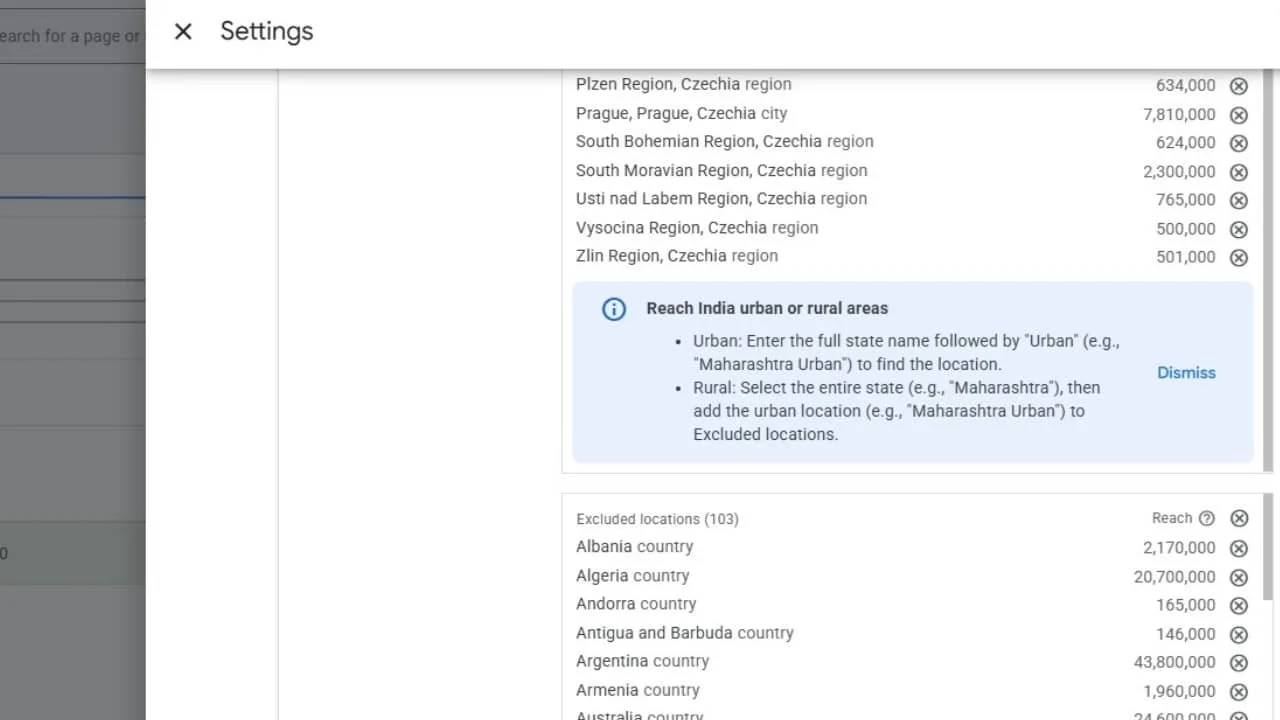The height and width of the screenshot is (720, 1280).
Task: Select the Armenia country row
Action: point(912,690)
